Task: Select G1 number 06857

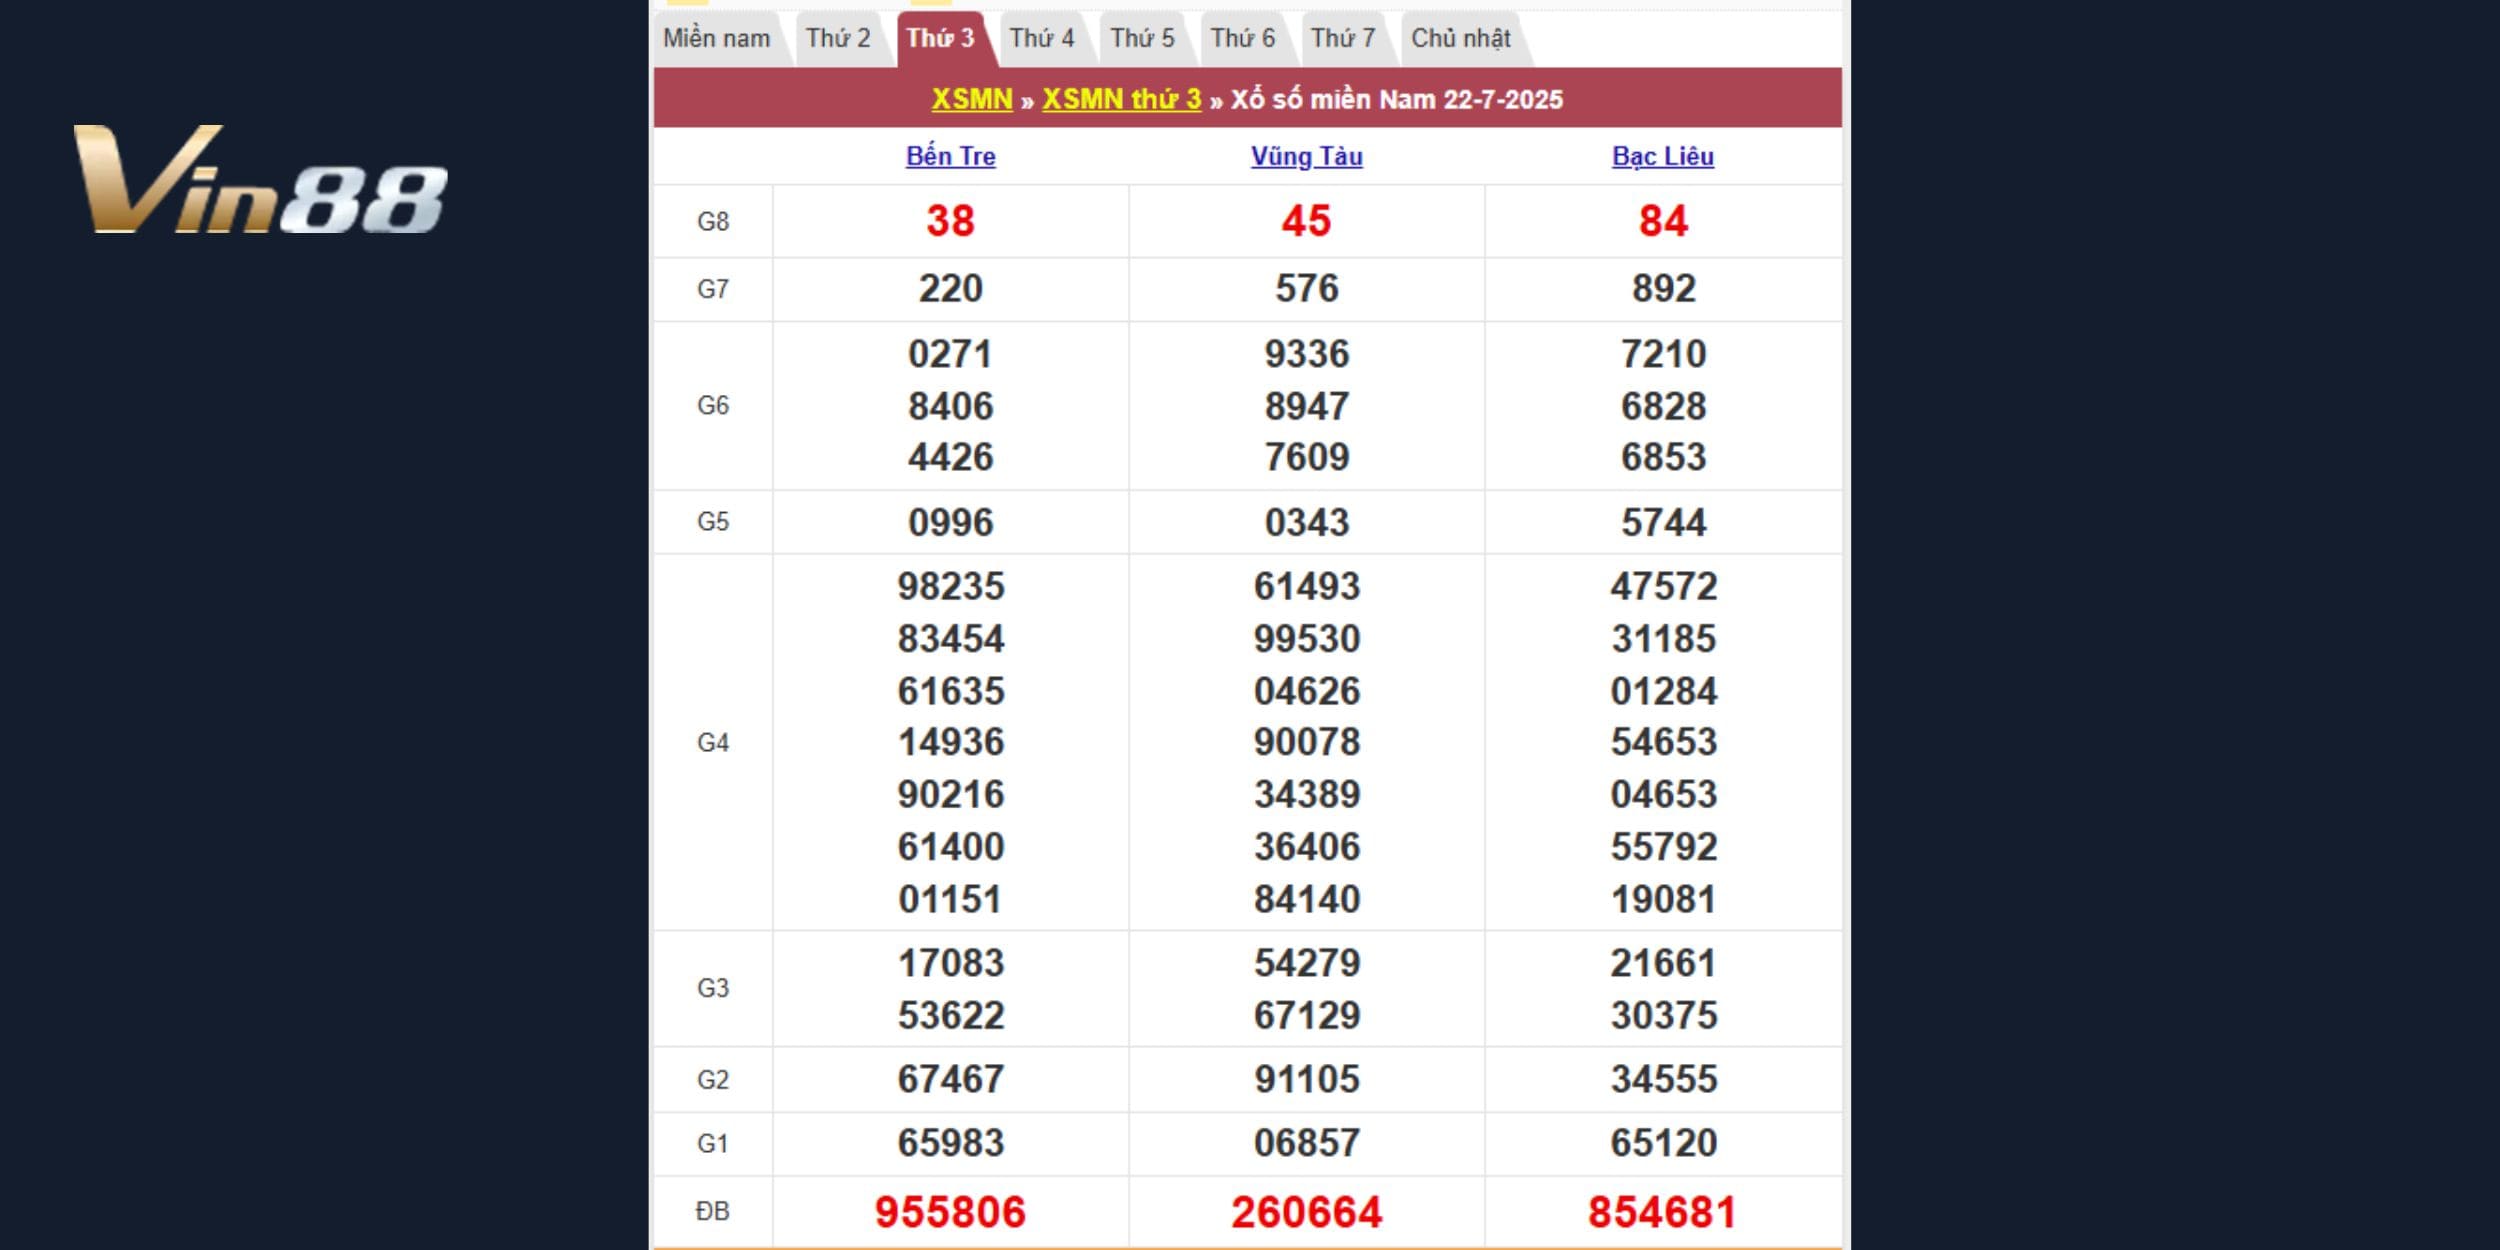Action: [1306, 1143]
